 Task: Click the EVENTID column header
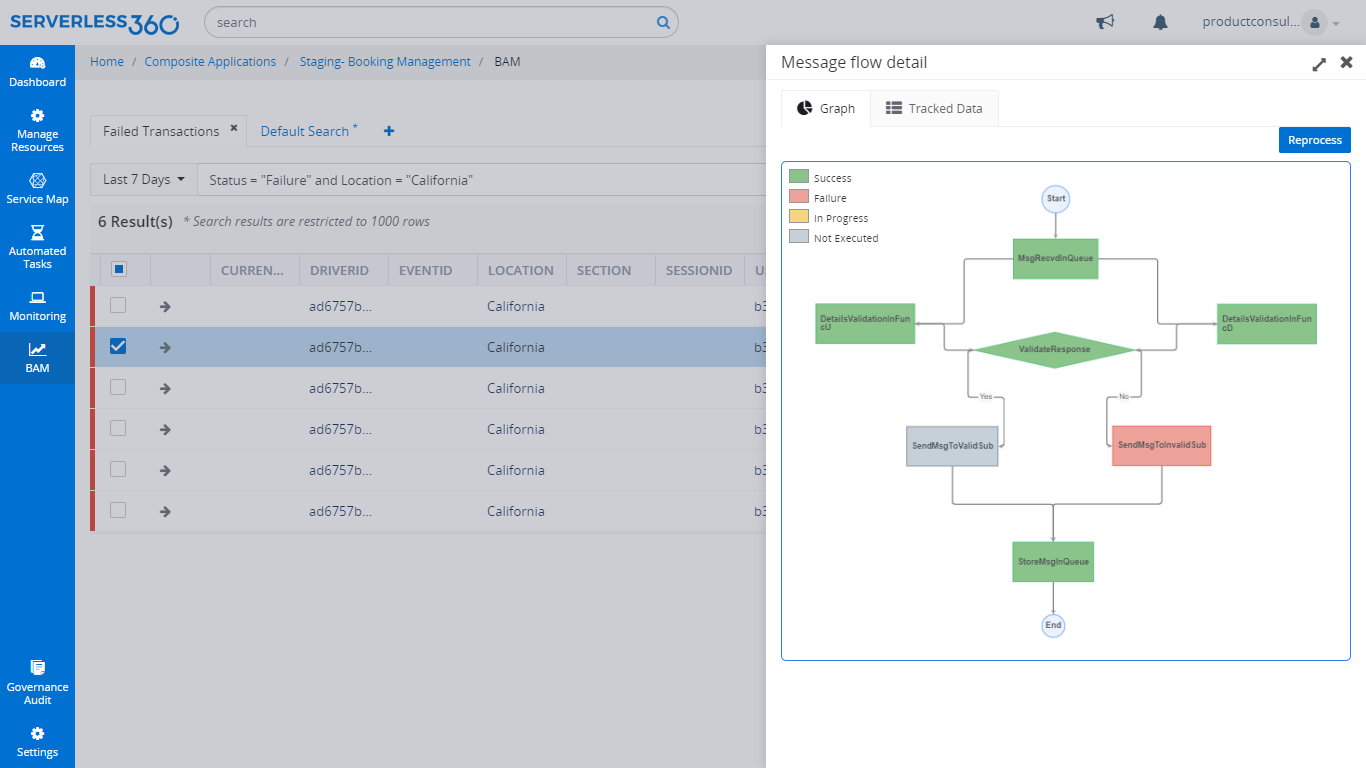426,270
